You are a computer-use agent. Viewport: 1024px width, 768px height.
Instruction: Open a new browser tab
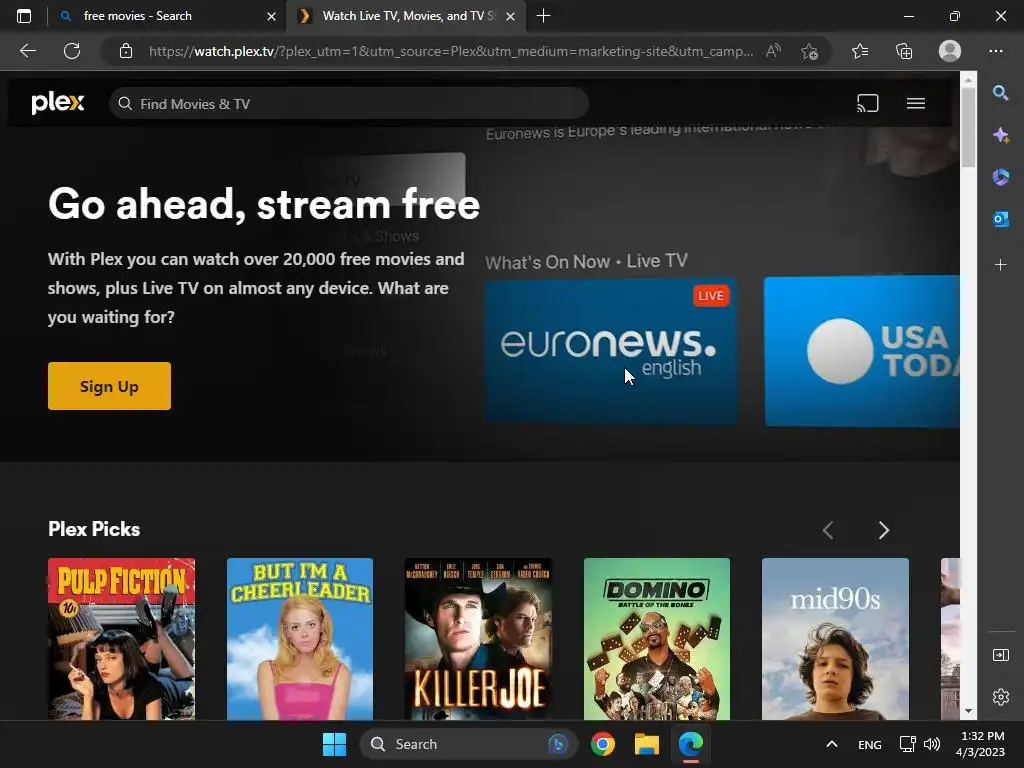click(x=543, y=16)
